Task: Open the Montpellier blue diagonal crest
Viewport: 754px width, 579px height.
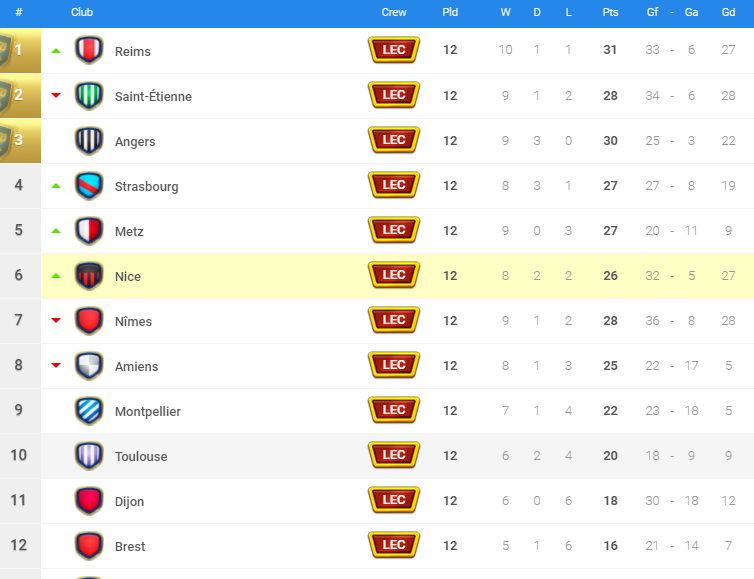Action: [89, 411]
